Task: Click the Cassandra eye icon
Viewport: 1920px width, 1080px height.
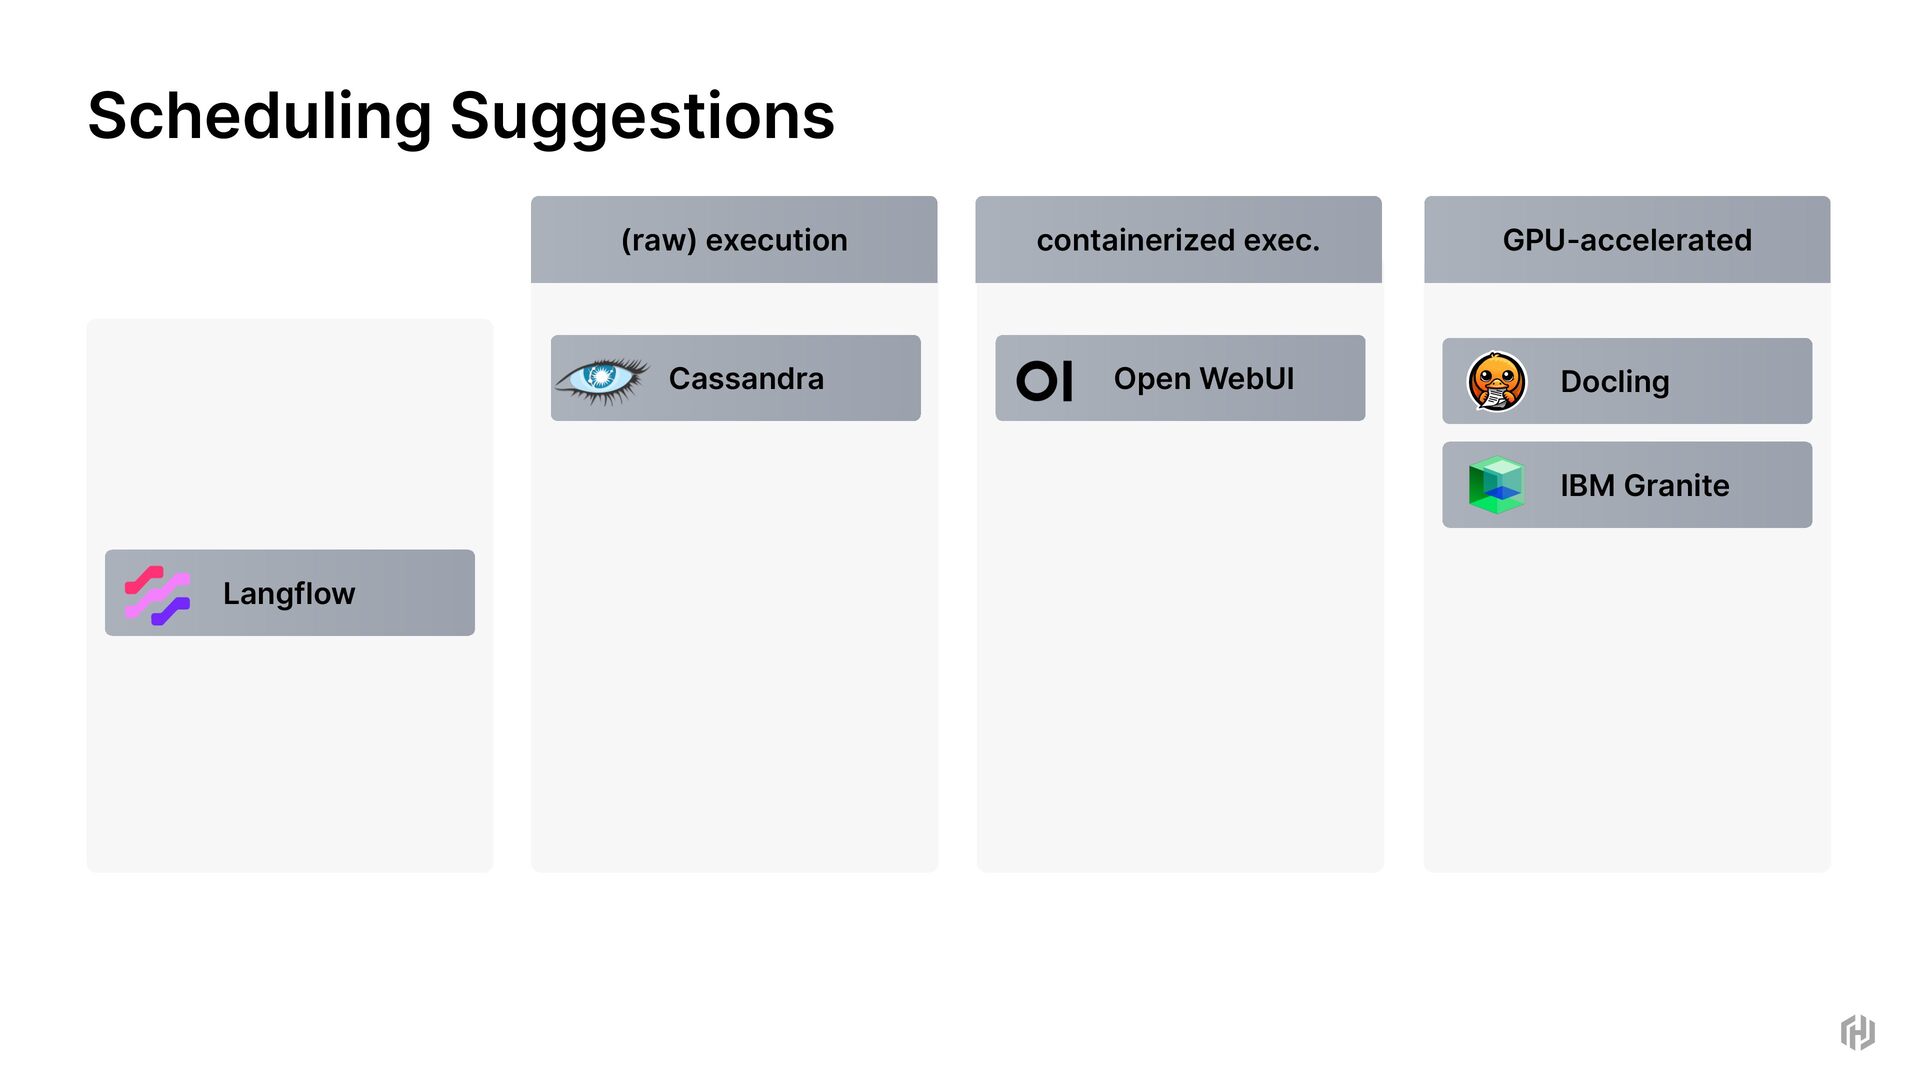Action: (x=601, y=379)
